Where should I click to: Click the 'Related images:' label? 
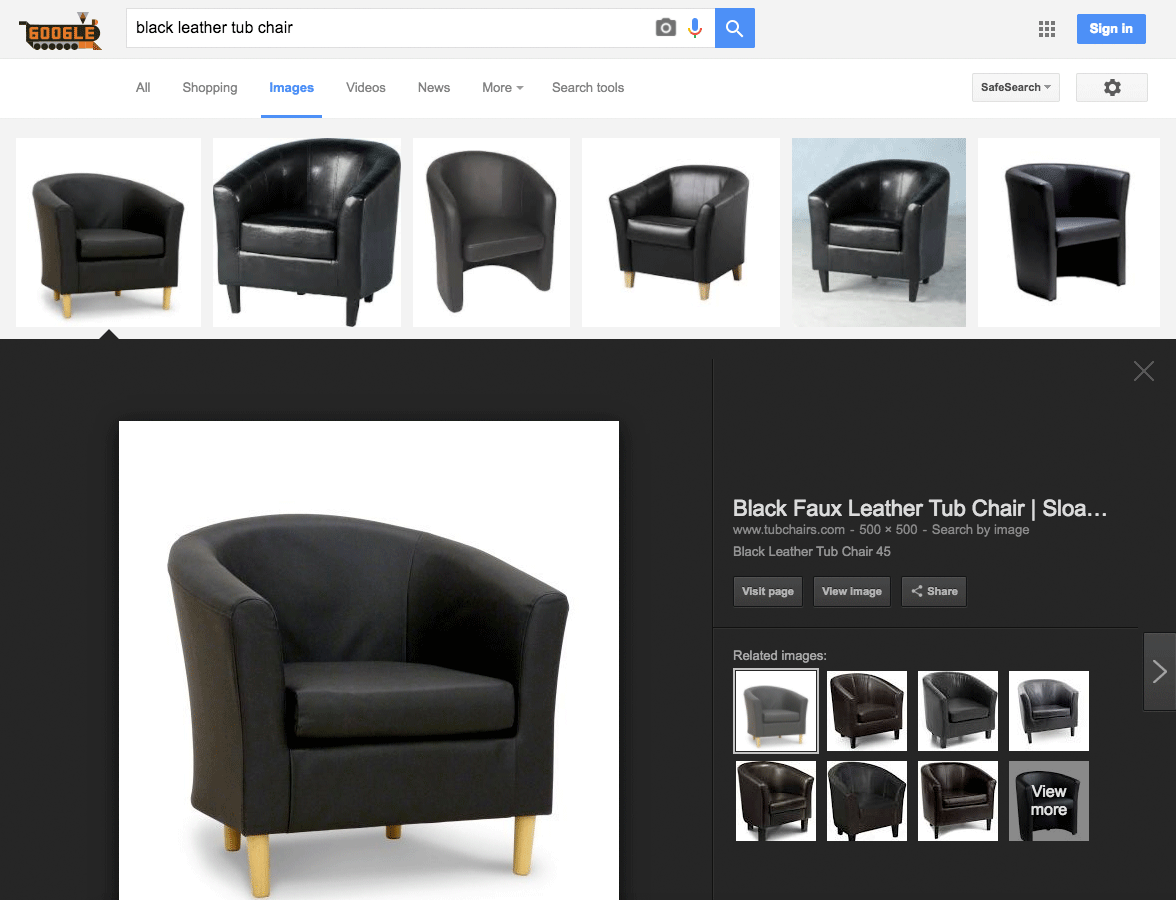[779, 656]
